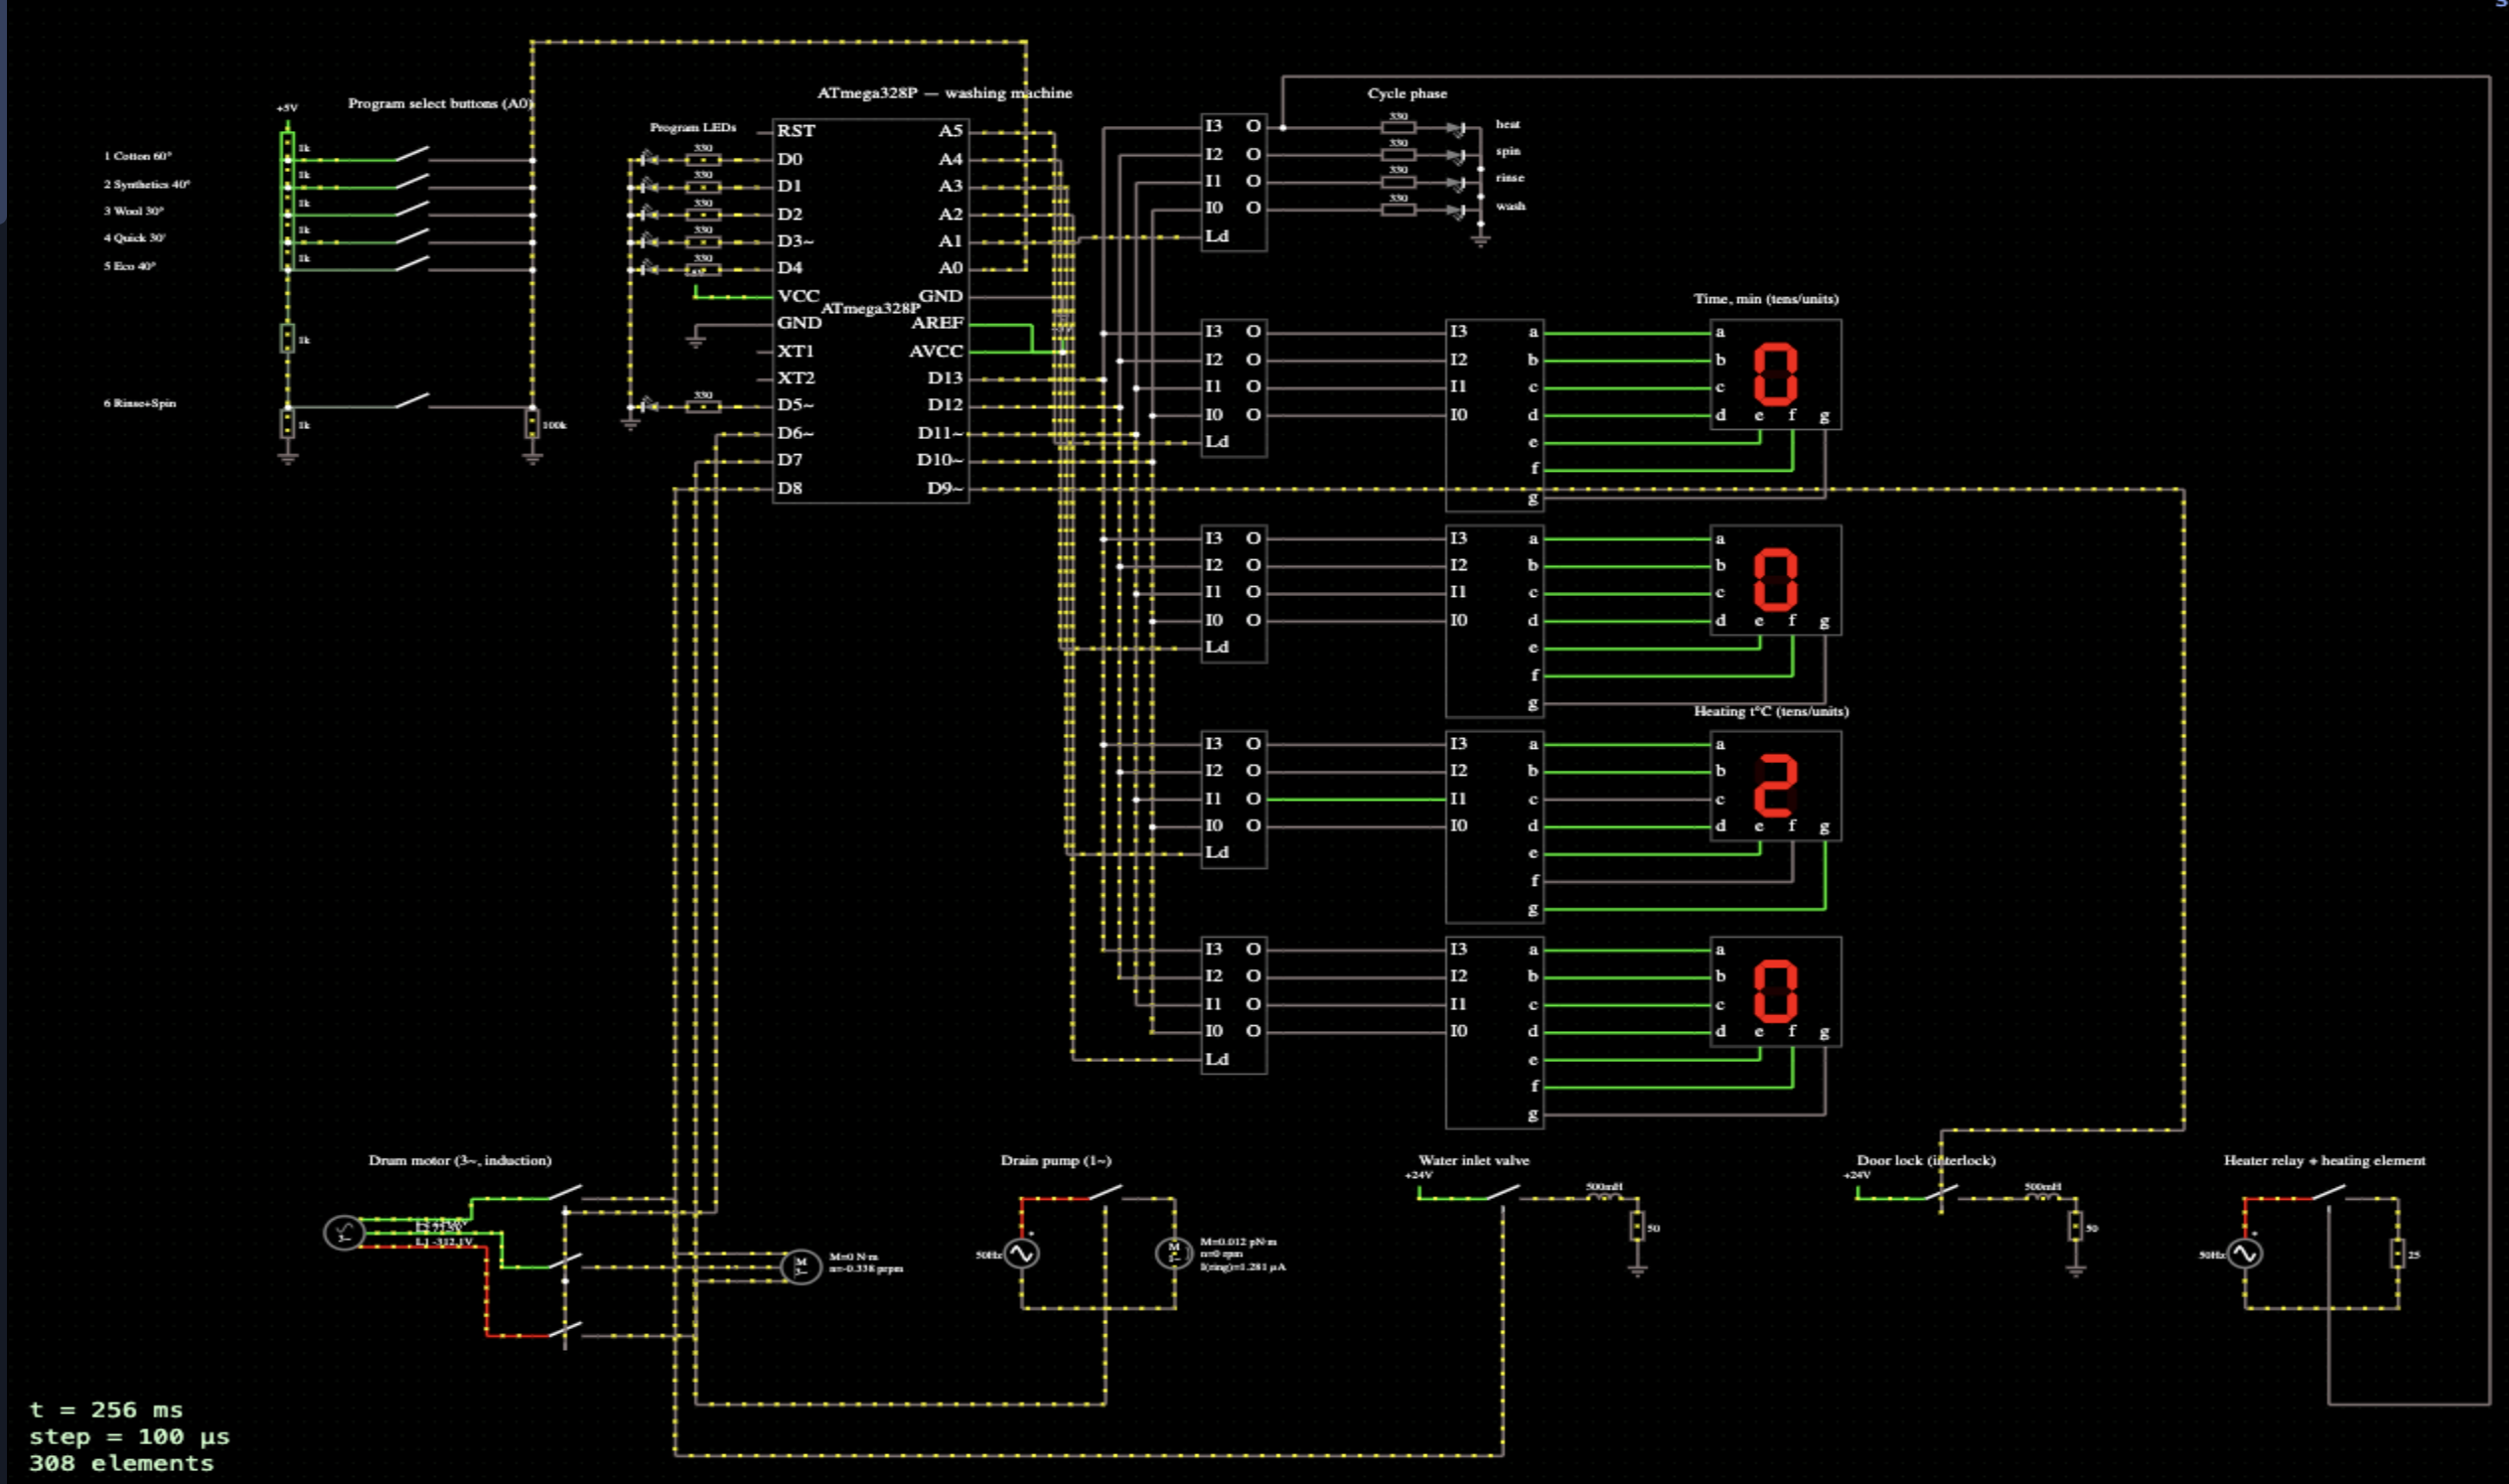
Task: Click the 'step = 100 µs' readout
Action: 129,1437
